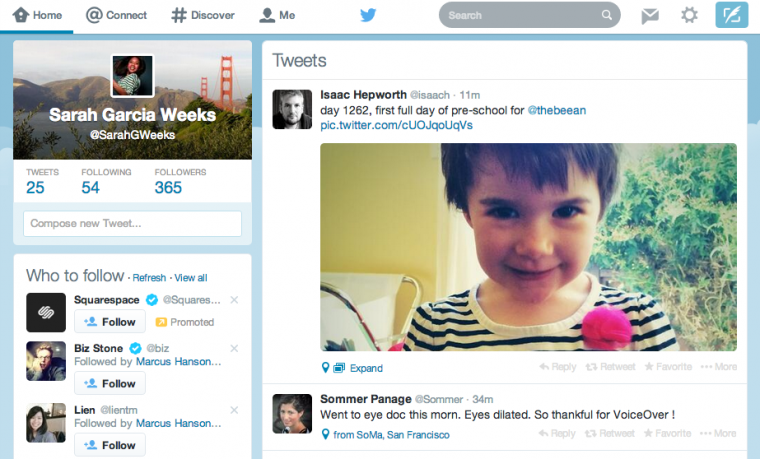The image size is (760, 459).
Task: Reply to Isaac Hepworth's tweet
Action: point(558,367)
